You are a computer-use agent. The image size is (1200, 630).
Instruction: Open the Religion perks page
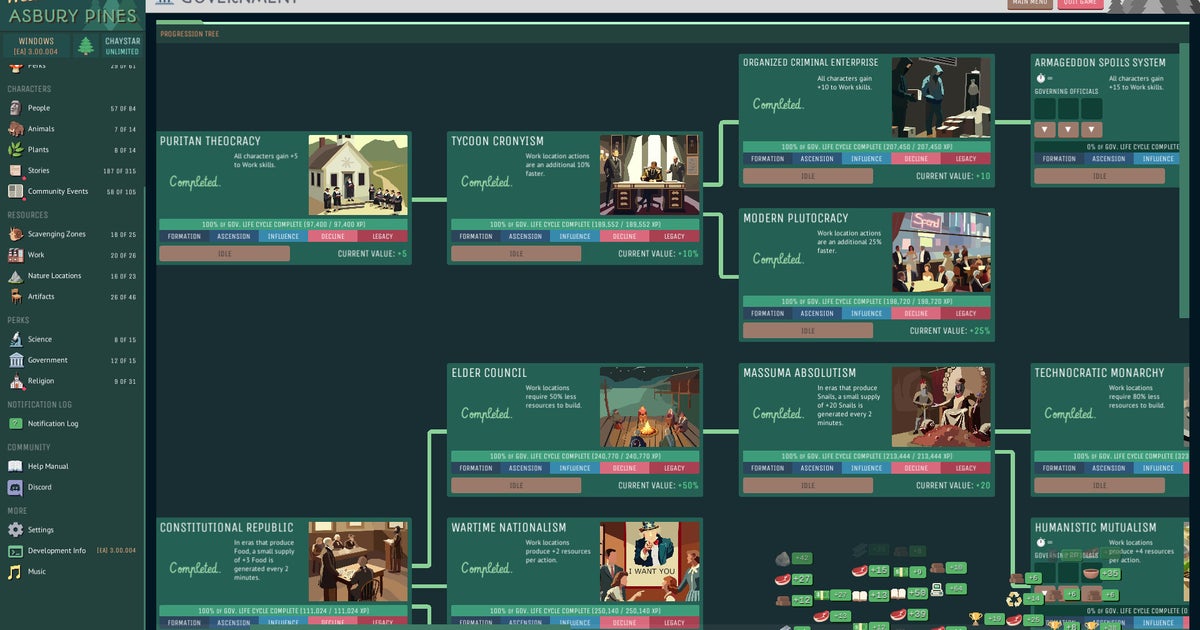pyautogui.click(x=41, y=381)
